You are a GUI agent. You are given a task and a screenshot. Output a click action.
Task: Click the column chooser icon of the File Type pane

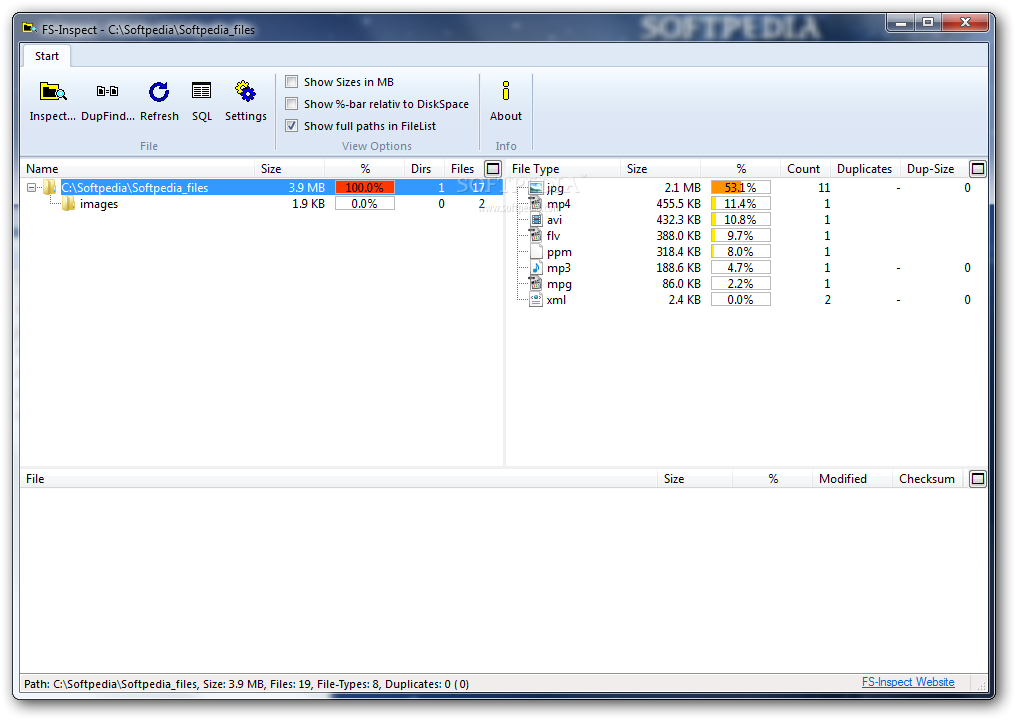coord(978,169)
